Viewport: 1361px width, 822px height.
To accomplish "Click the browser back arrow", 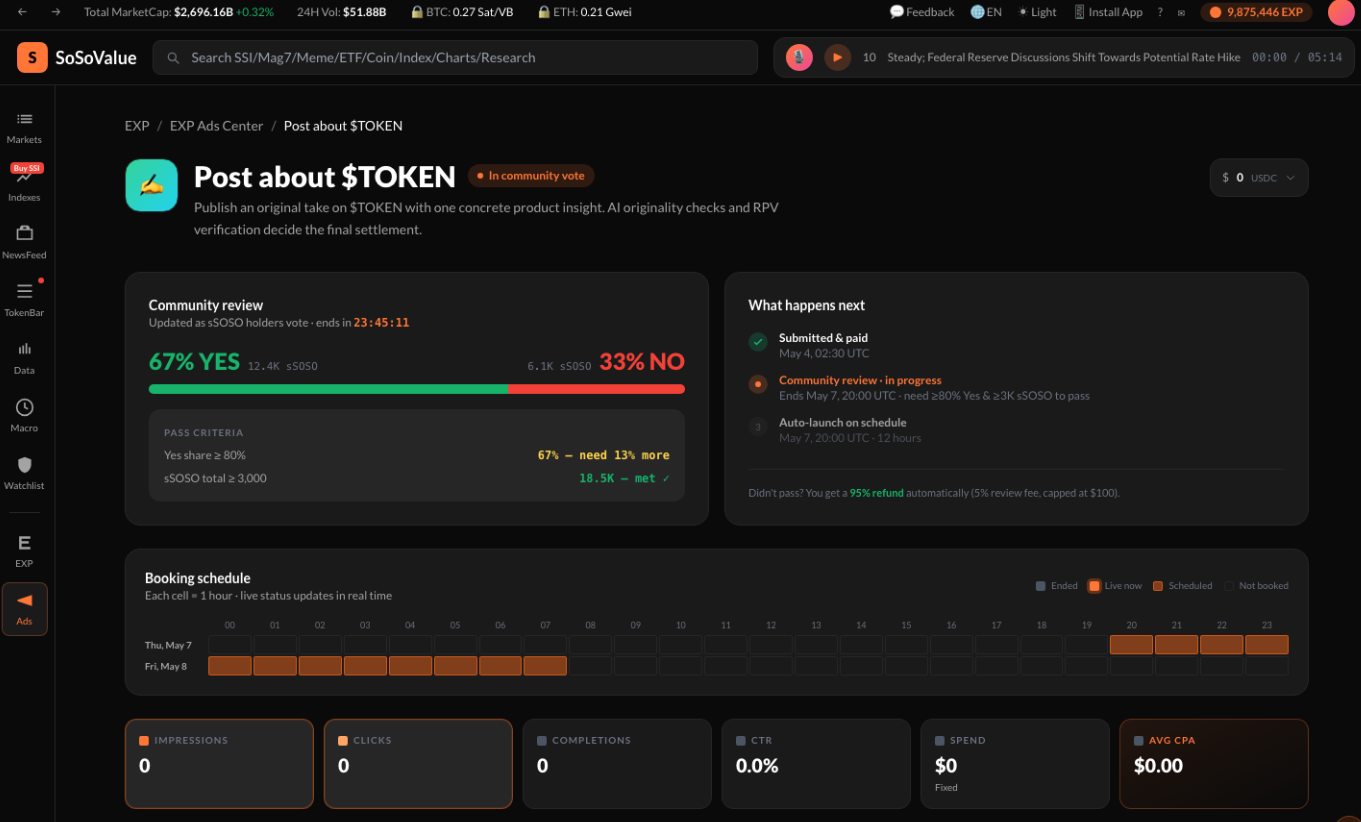I will (x=22, y=12).
